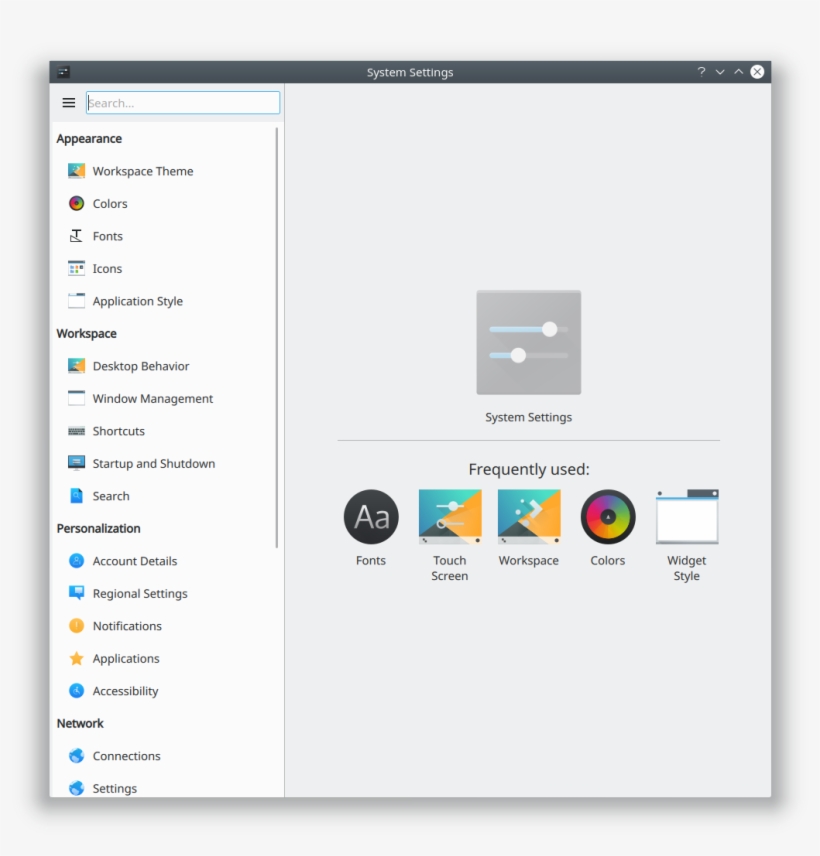820x856 pixels.
Task: Open Widget Style from Frequently used
Action: pyautogui.click(x=686, y=517)
